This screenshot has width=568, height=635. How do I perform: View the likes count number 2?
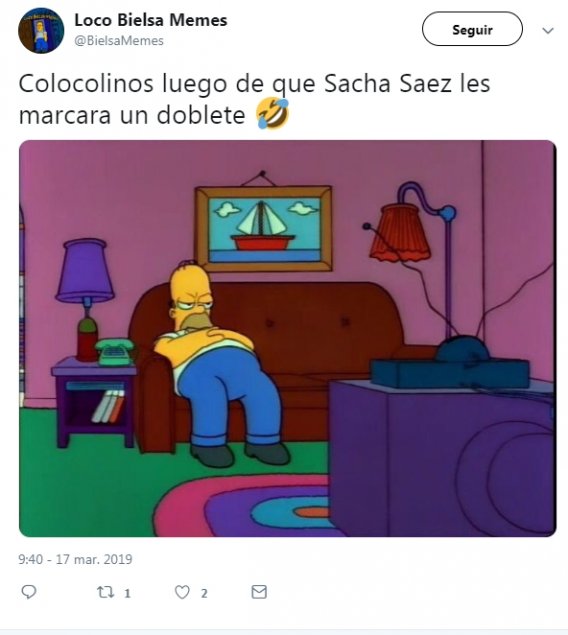pyautogui.click(x=204, y=594)
